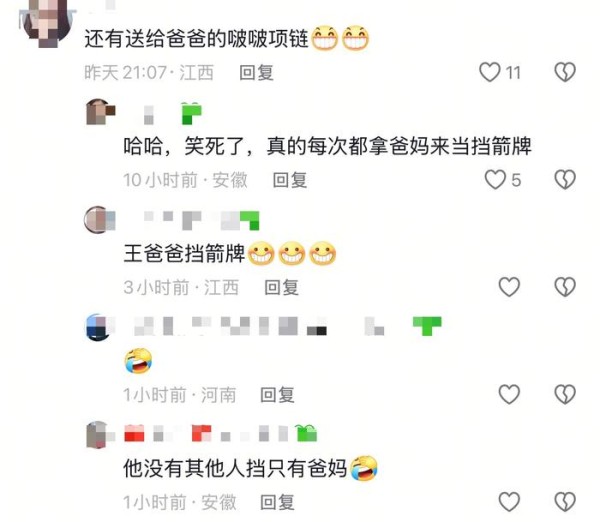The image size is (600, 522).
Task: Open avatar of the 河南 emoji commenter
Action: point(99,327)
